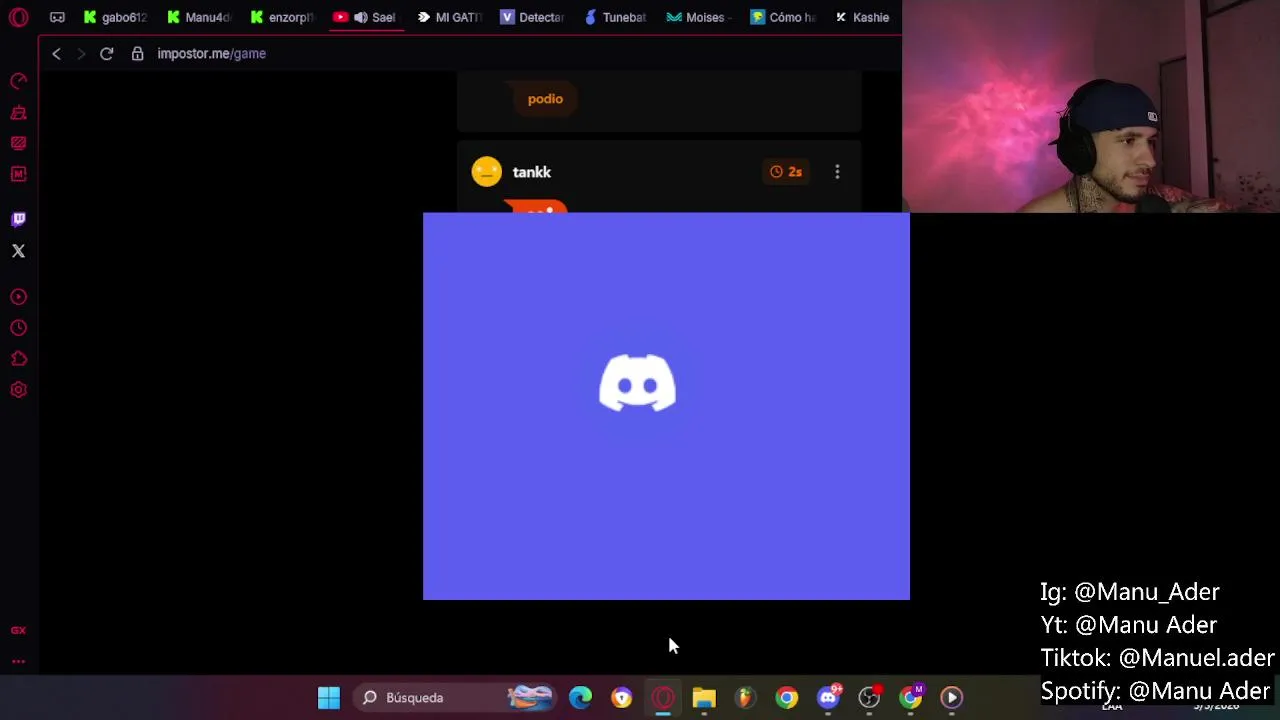The height and width of the screenshot is (720, 1280).
Task: Switch to the Kashie tab
Action: (x=862, y=17)
